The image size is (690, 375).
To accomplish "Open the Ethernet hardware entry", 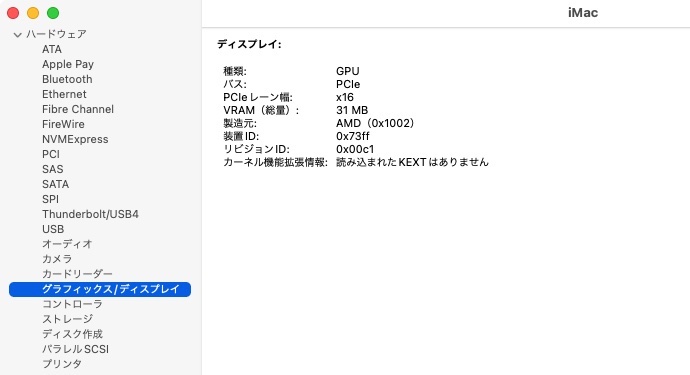I will click(64, 94).
